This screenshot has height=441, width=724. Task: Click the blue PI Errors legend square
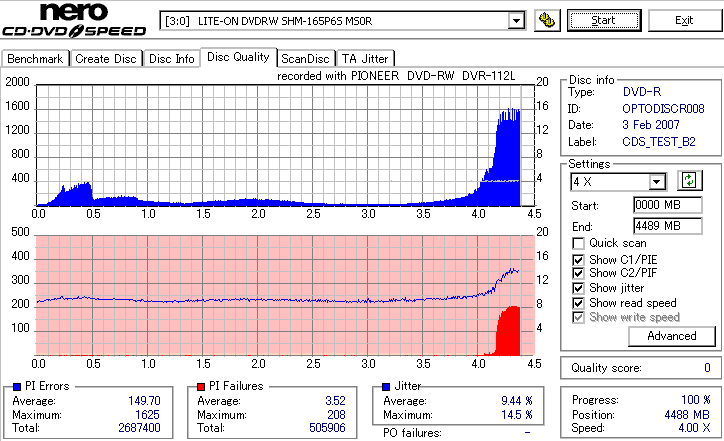coord(17,387)
